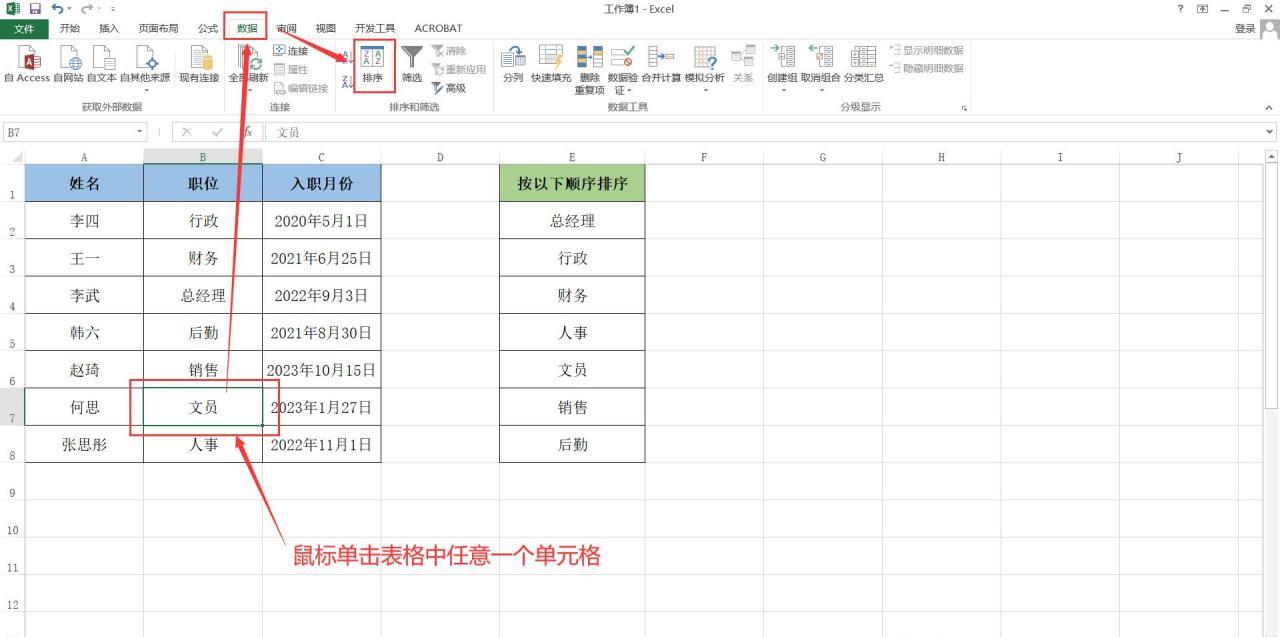Select header cell 按以下顺序排序
The width and height of the screenshot is (1280, 637).
pyautogui.click(x=572, y=184)
